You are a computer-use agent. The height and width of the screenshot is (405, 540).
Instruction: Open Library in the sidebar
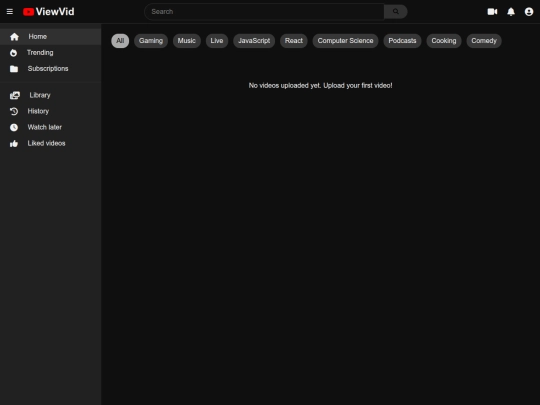pos(50,95)
